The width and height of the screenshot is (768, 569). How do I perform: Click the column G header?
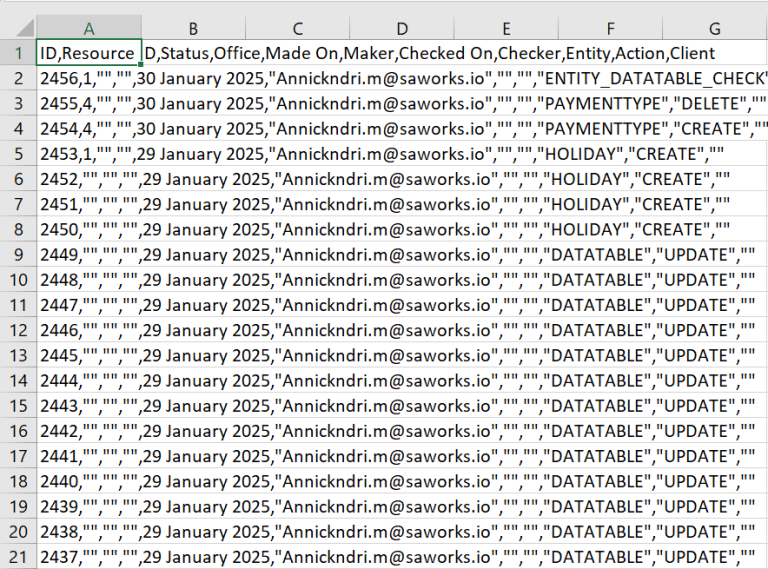pyautogui.click(x=714, y=28)
